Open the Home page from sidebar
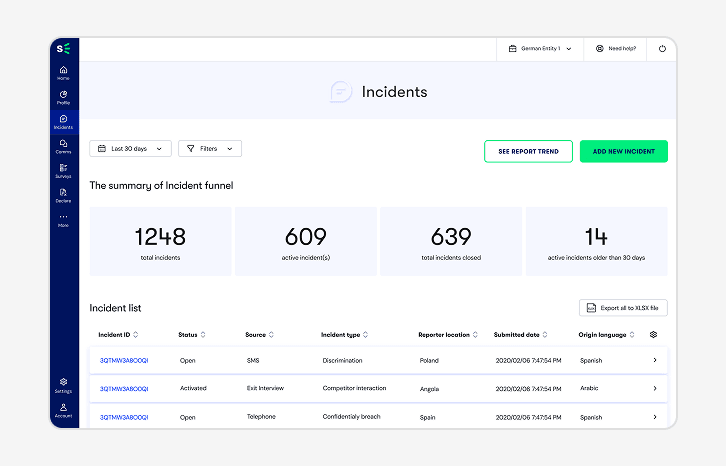726x466 pixels. 63,72
